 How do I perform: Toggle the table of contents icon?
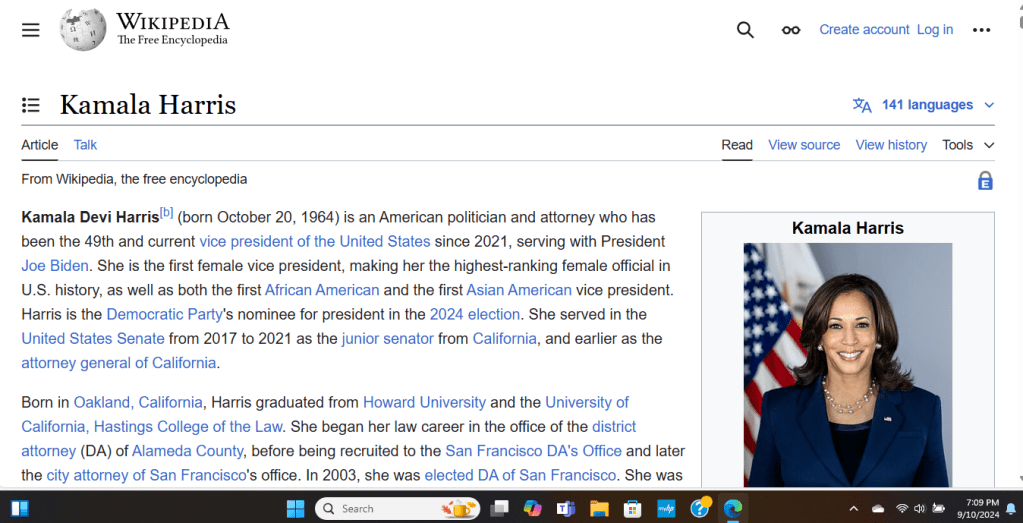(31, 105)
